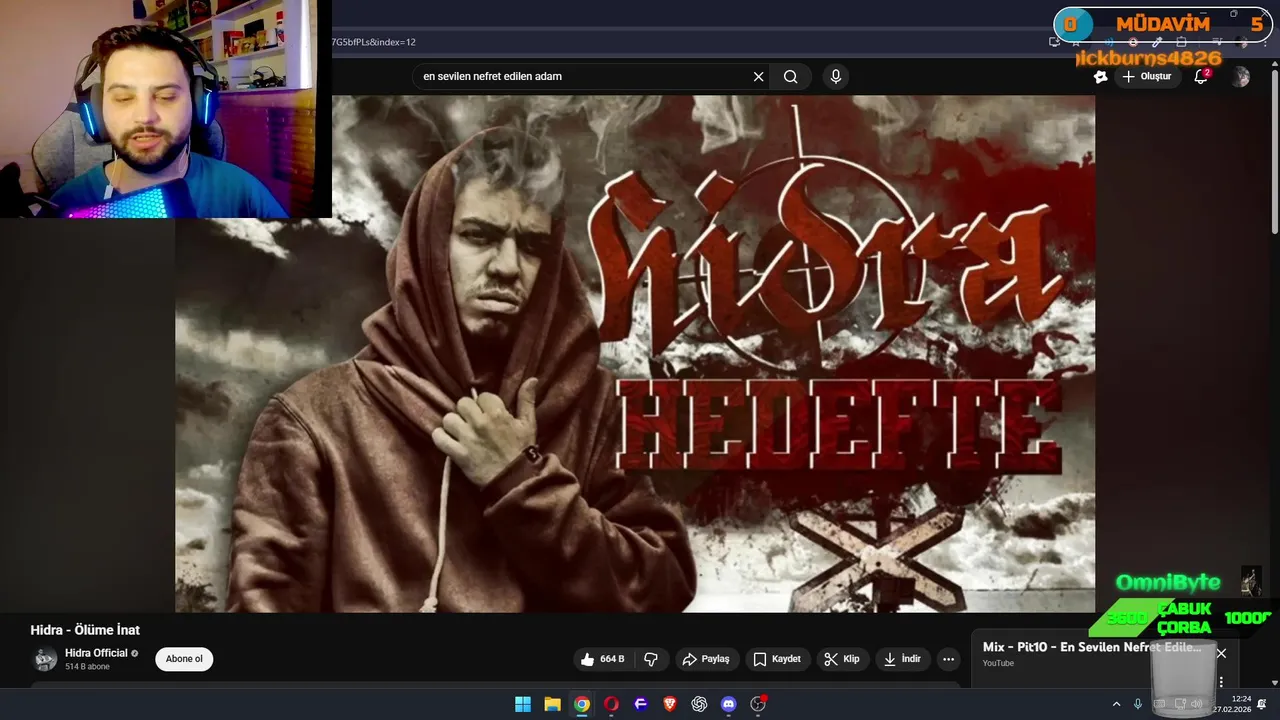Like the video with 664 B likes
This screenshot has height=720, width=1280.
click(602, 659)
